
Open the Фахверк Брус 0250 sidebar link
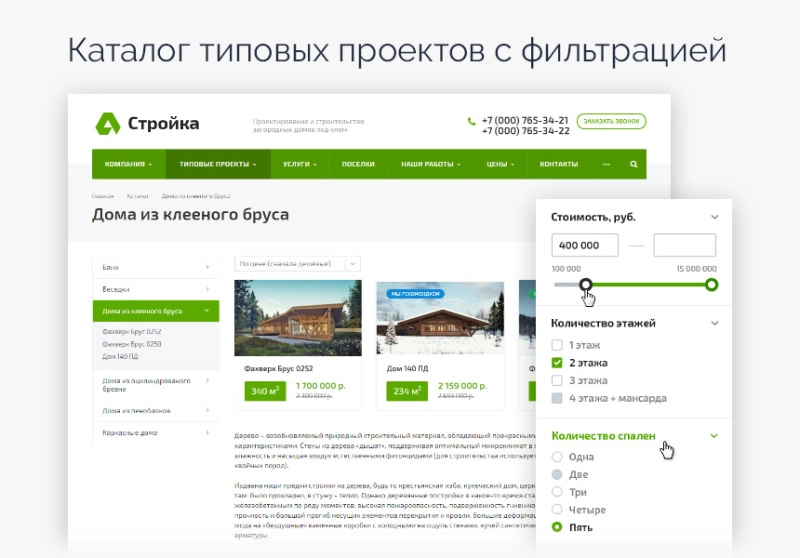pyautogui.click(x=132, y=344)
